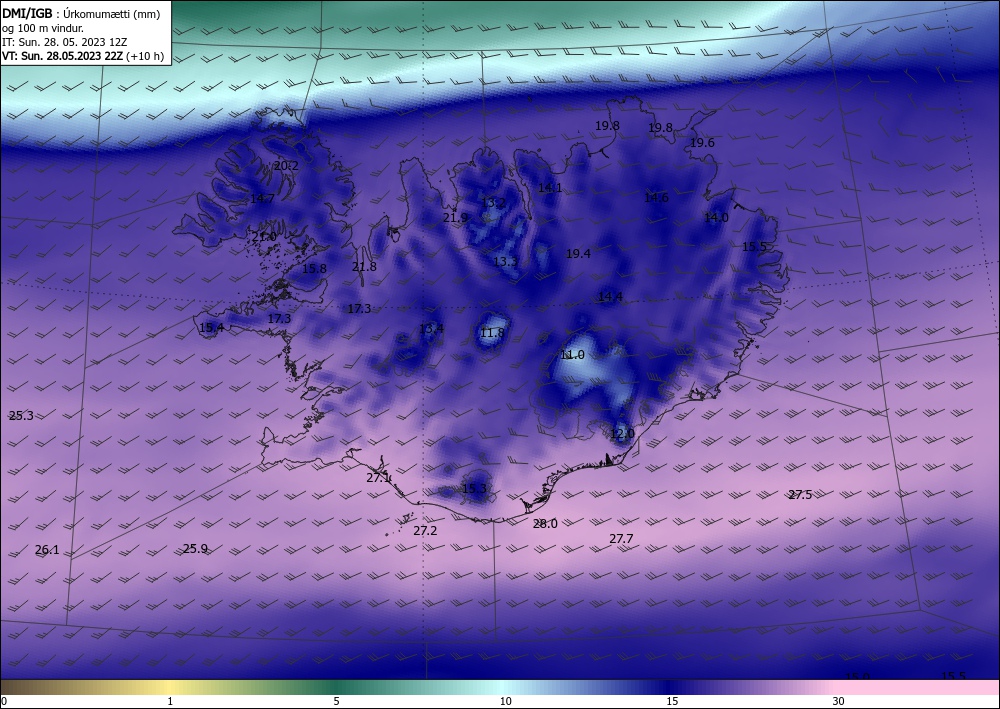The image size is (1000, 709).
Task: Select the 'VT: Sun. 28.05.2023 22Z' valid time line
Action: [62, 56]
